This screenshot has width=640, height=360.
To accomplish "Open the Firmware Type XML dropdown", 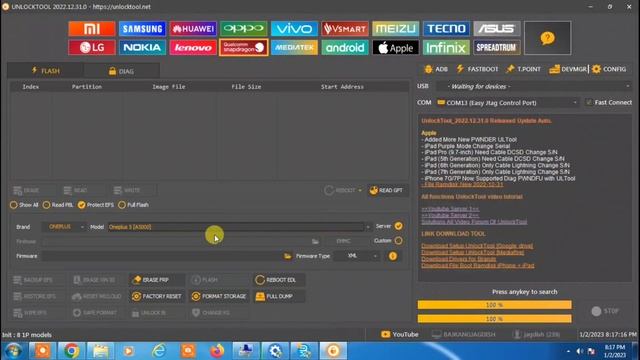I will click(x=356, y=256).
